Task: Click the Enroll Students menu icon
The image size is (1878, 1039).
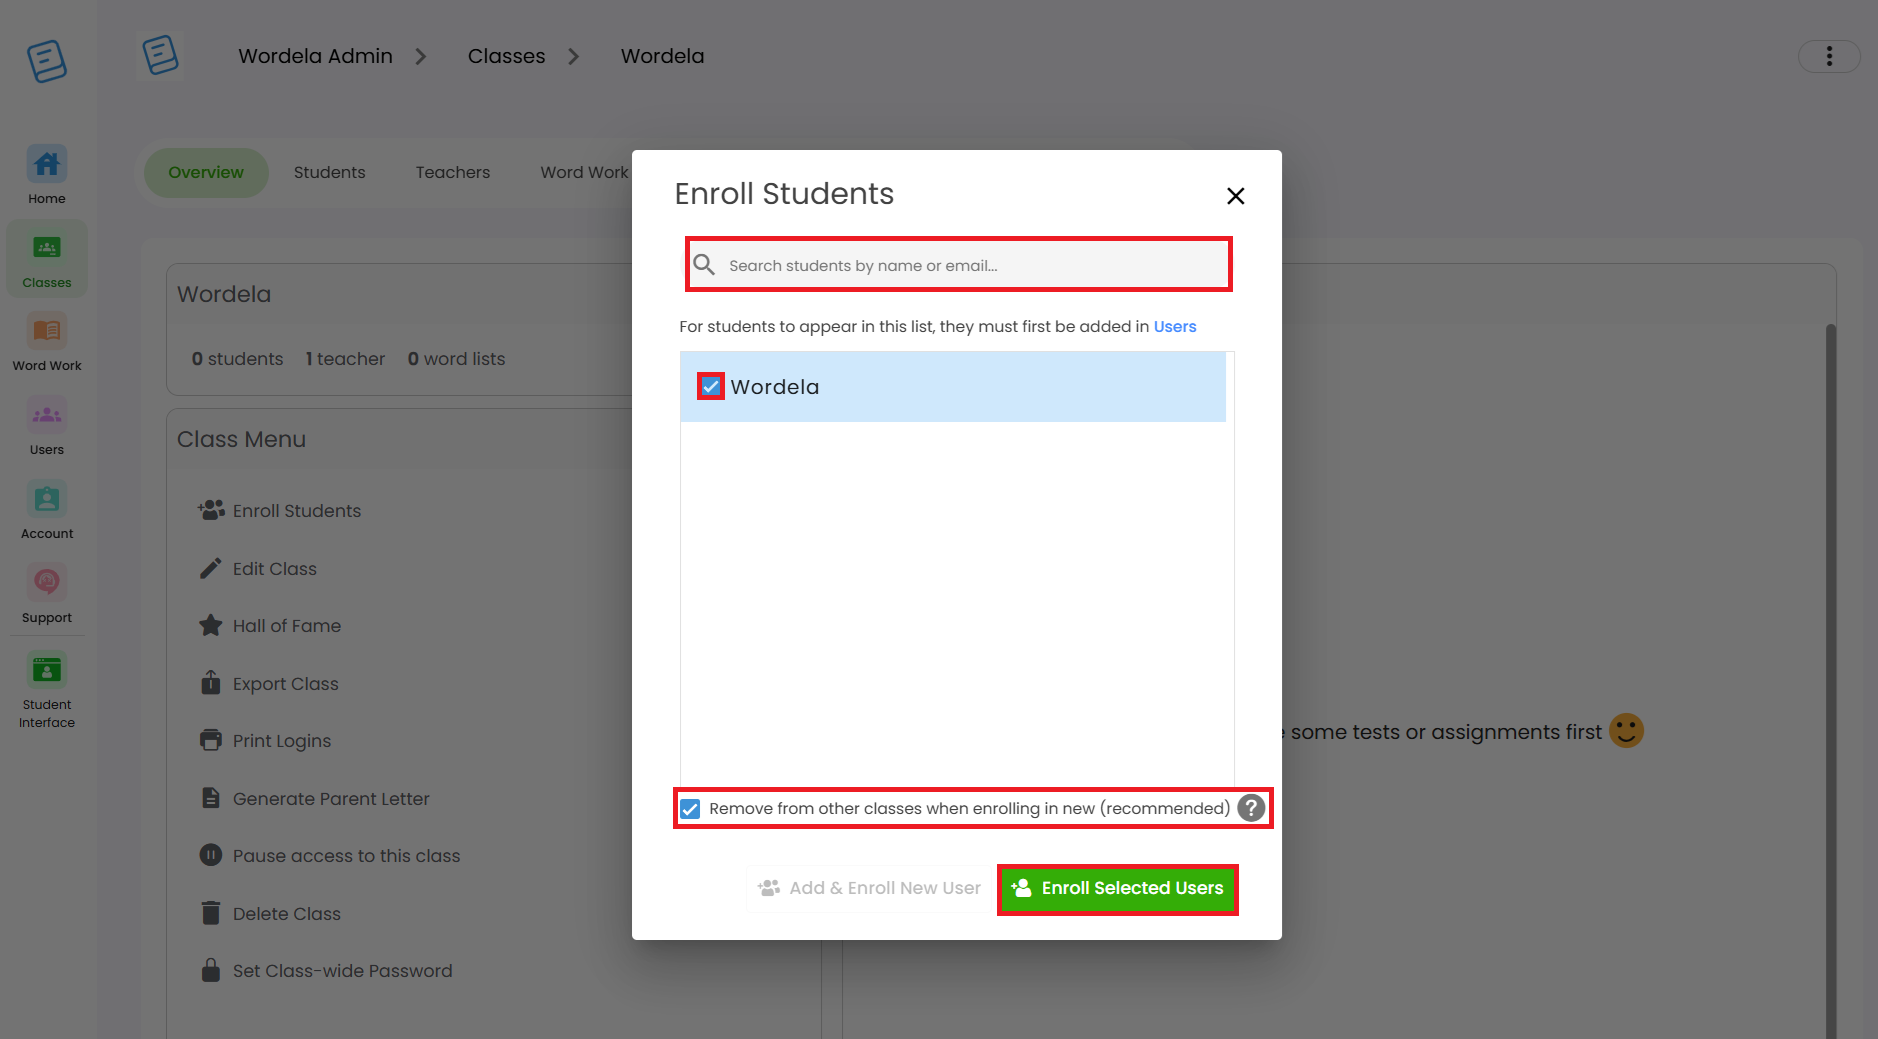Action: point(211,510)
